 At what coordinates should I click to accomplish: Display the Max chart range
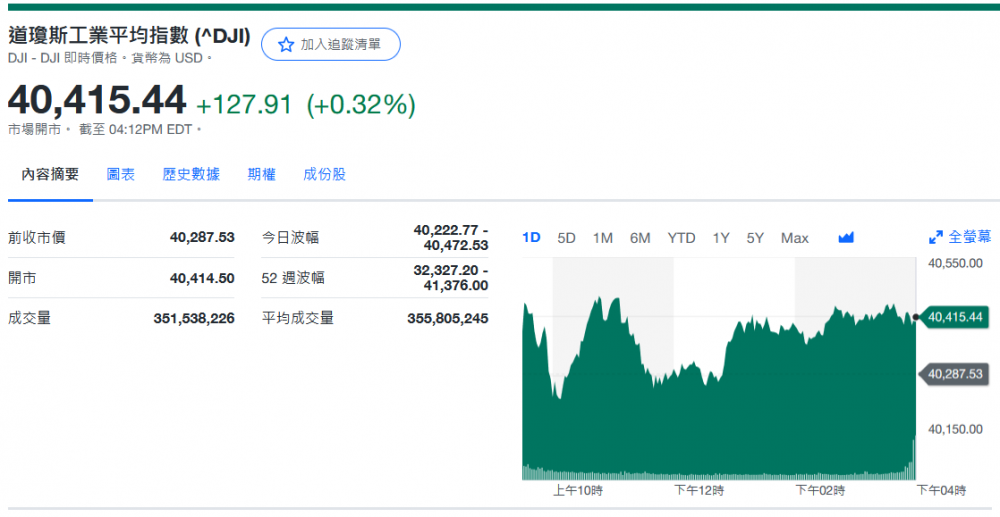tap(794, 238)
